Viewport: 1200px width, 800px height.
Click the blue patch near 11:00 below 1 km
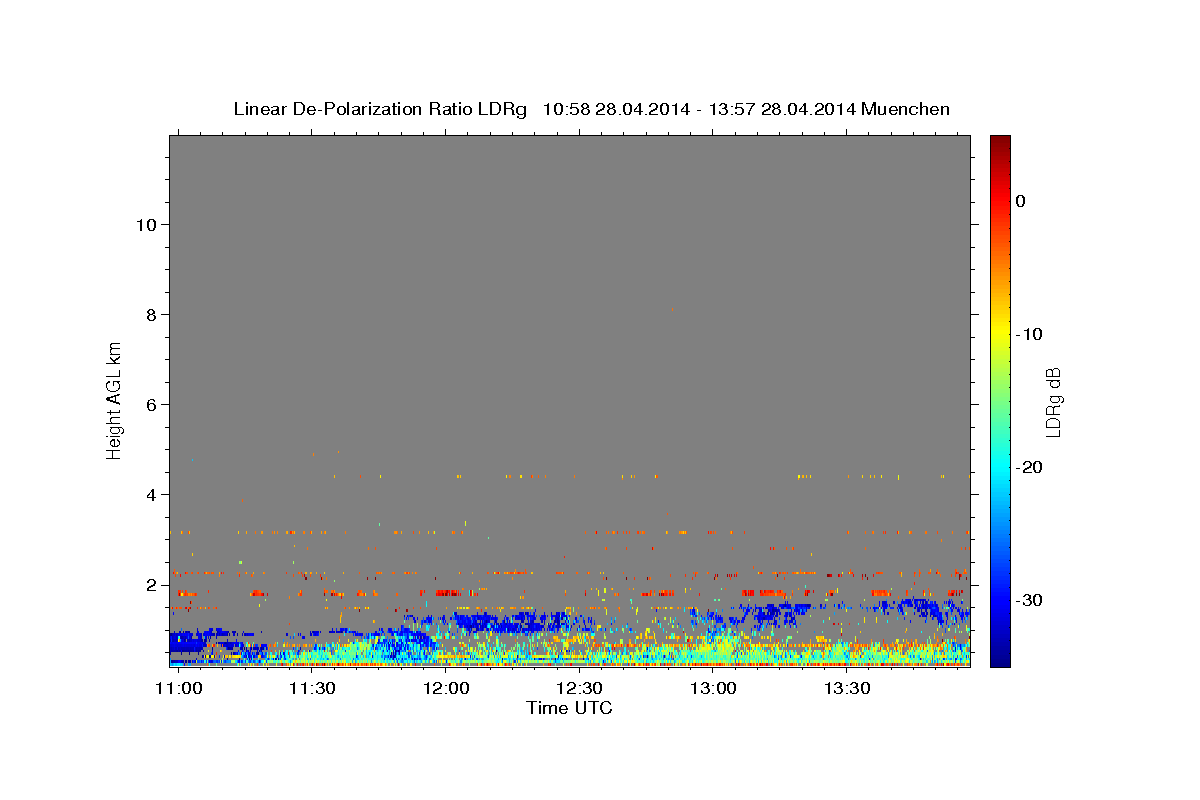(187, 641)
